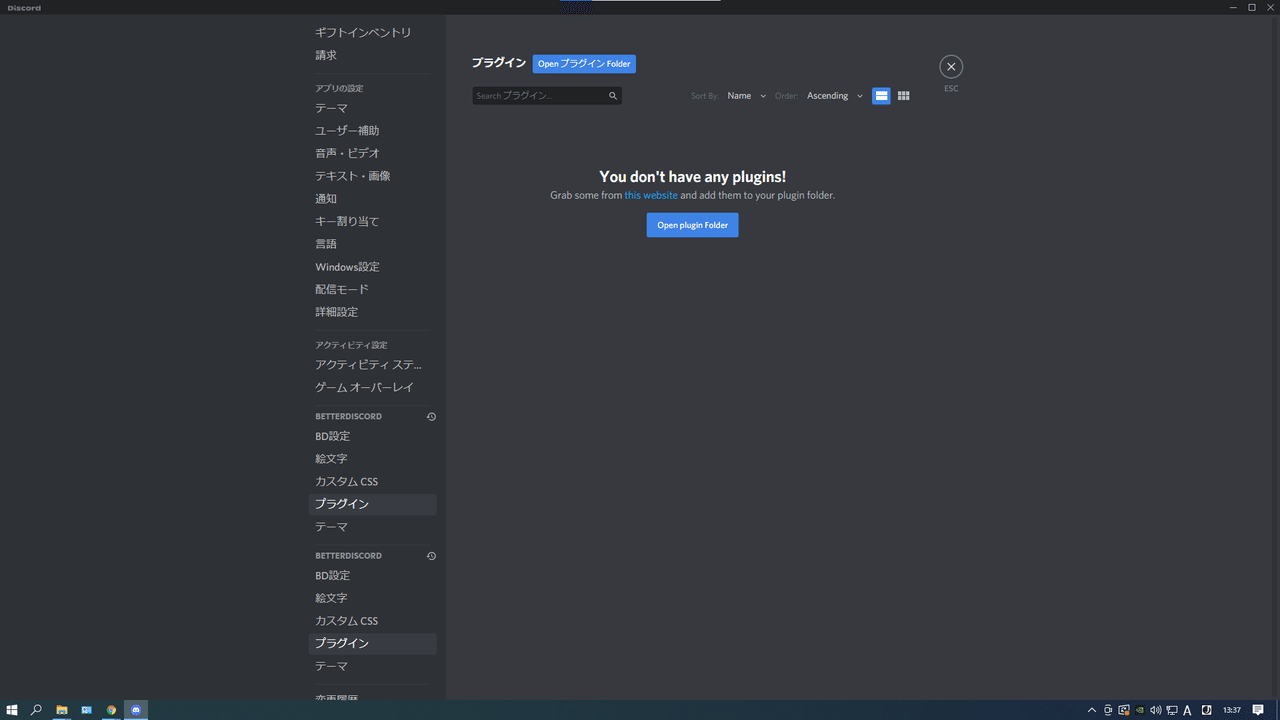The height and width of the screenshot is (720, 1280).
Task: Click the 13:37 taskbar clock
Action: (1232, 710)
